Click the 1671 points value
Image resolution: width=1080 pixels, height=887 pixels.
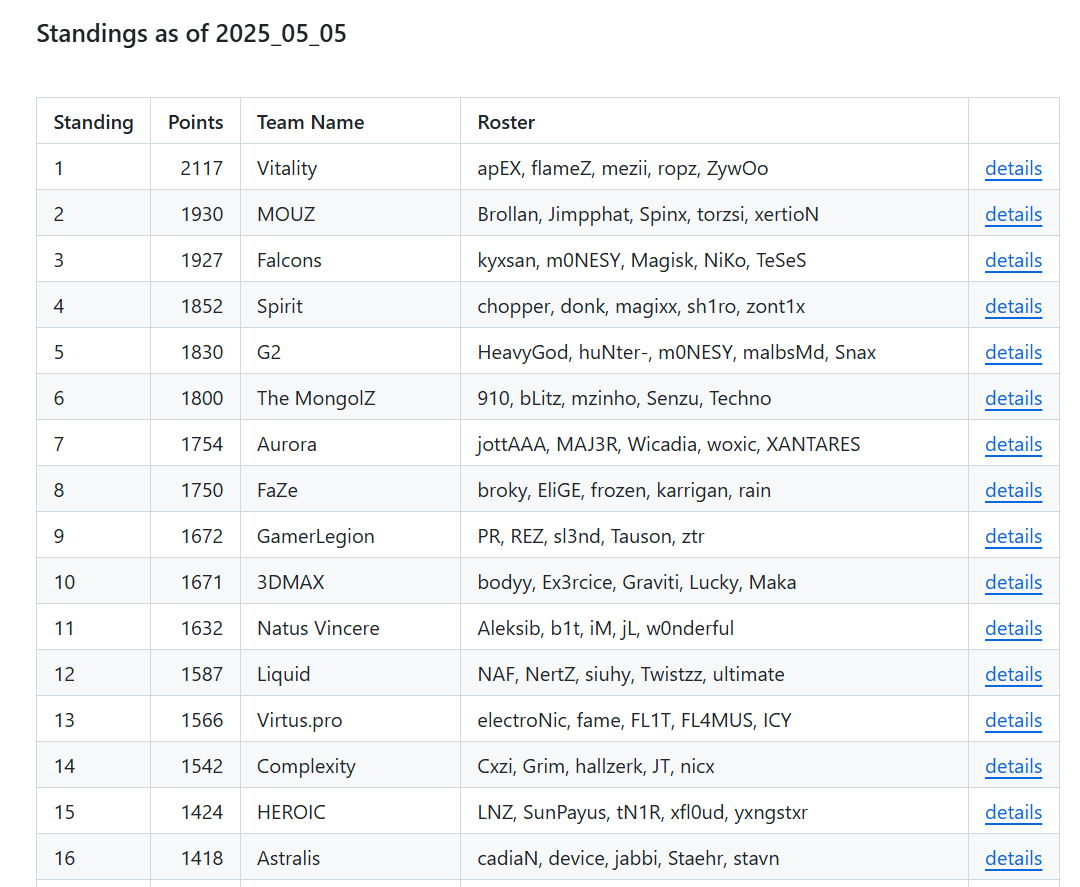[202, 582]
